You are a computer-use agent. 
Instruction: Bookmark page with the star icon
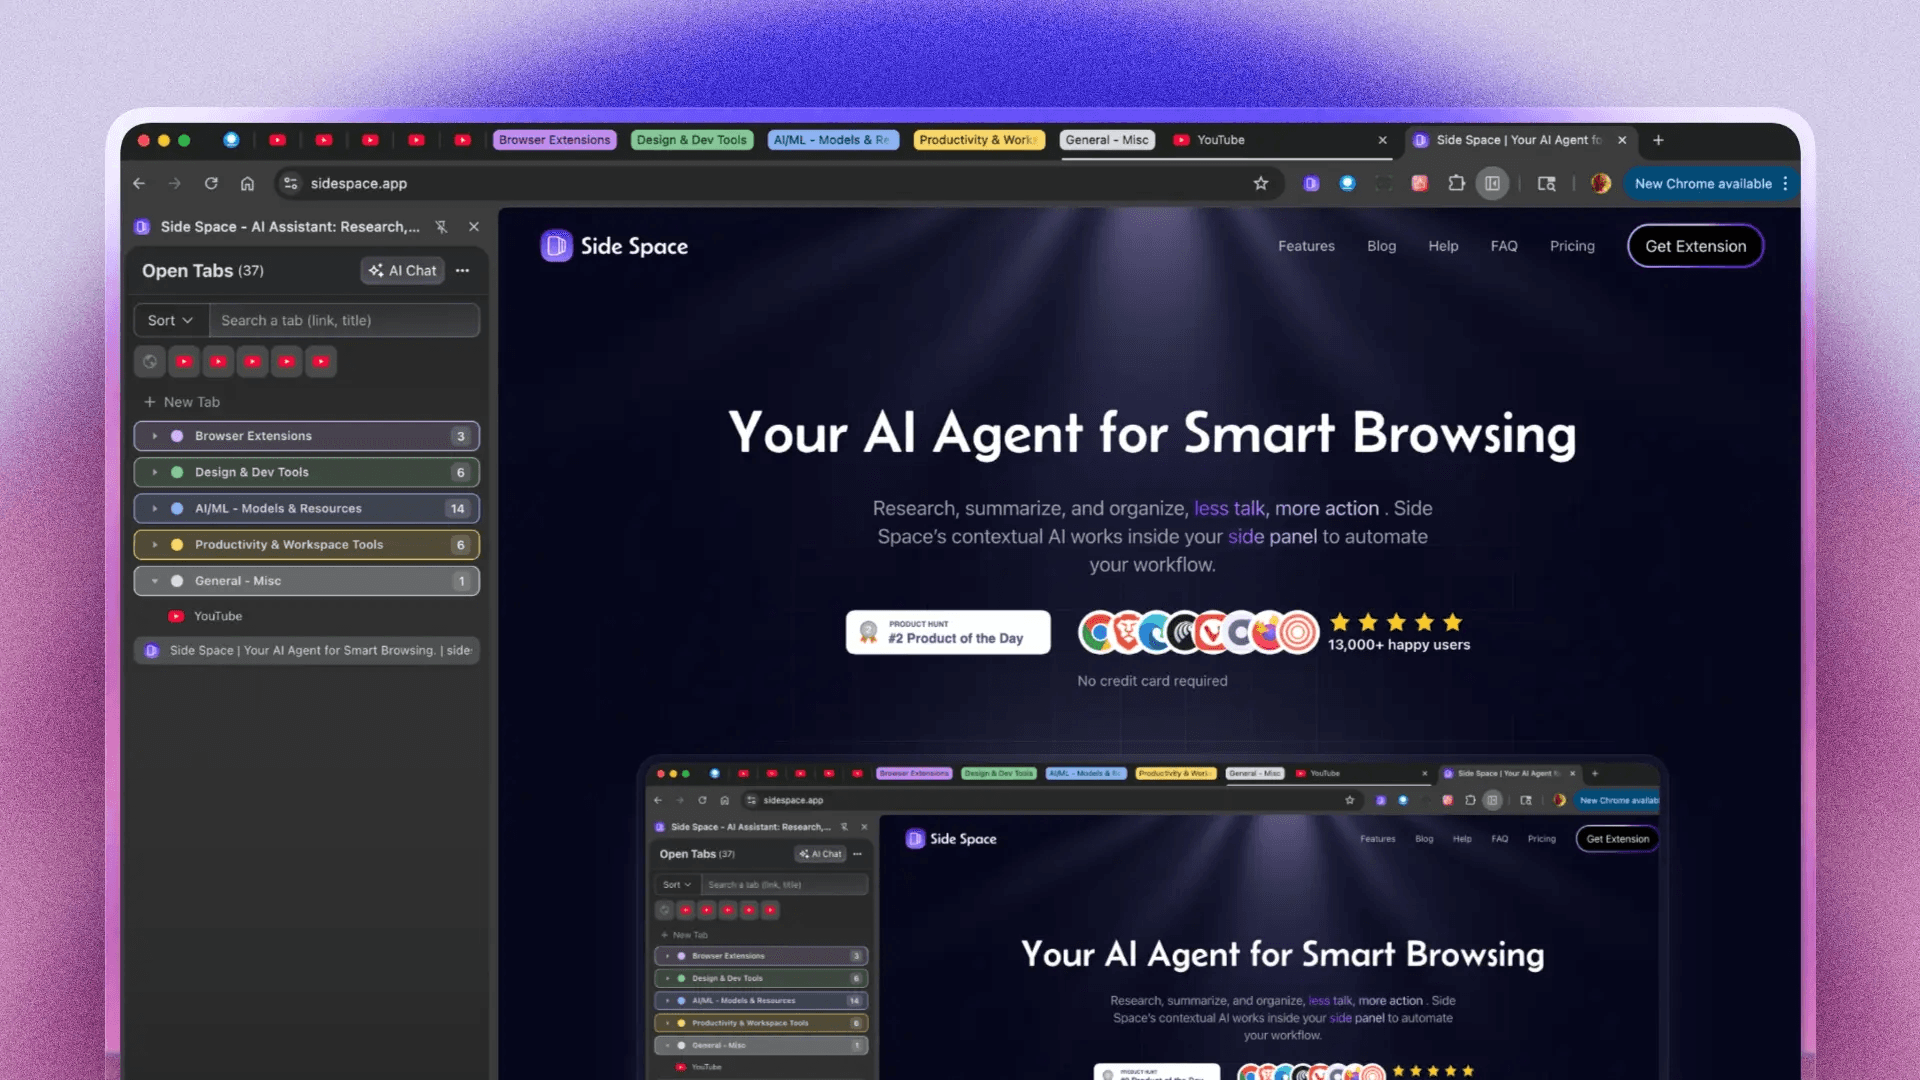coord(1261,183)
